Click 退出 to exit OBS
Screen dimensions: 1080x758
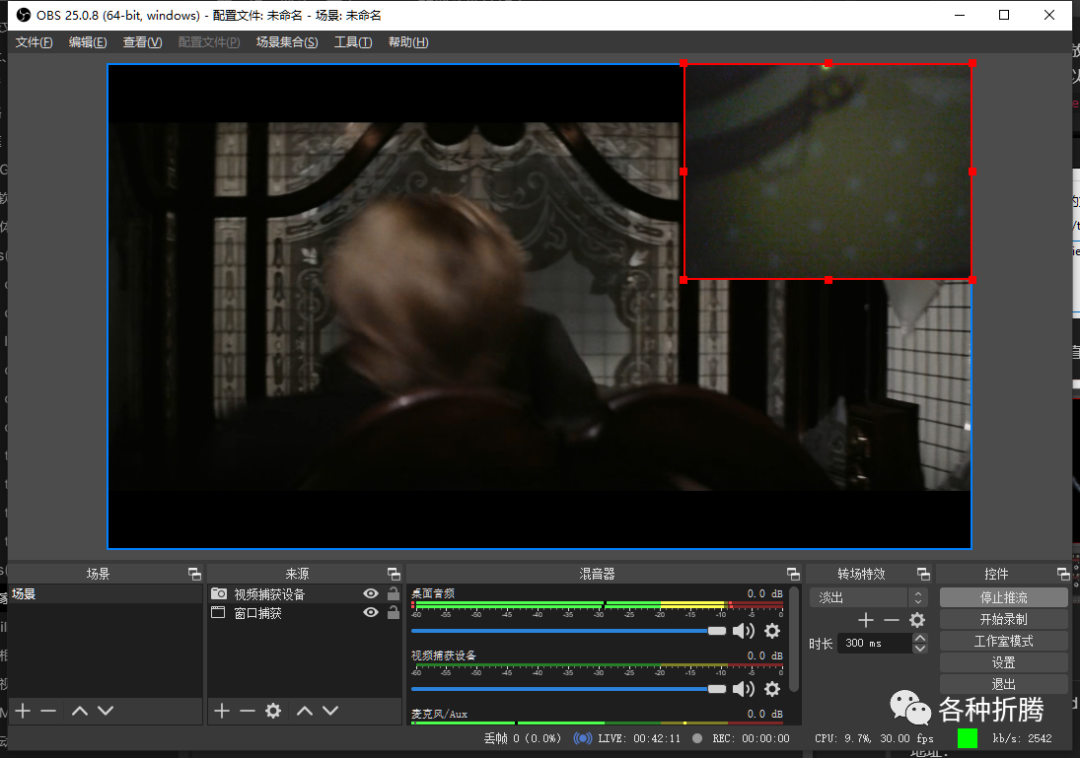[x=1004, y=684]
